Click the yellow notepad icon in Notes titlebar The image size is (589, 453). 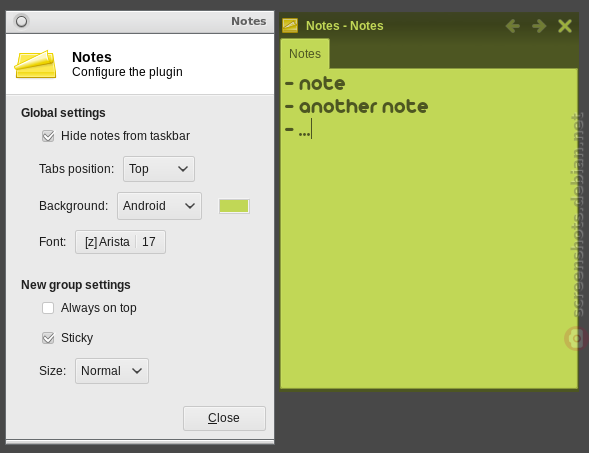click(x=290, y=26)
